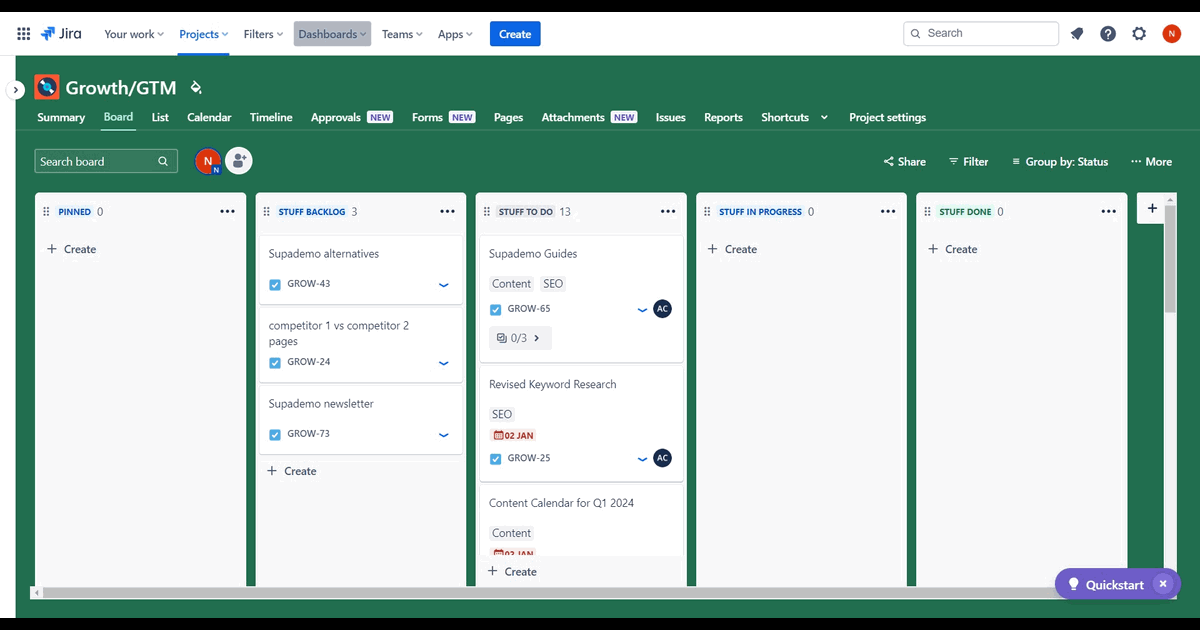
Task: Open the Teams dropdown
Action: tap(402, 34)
